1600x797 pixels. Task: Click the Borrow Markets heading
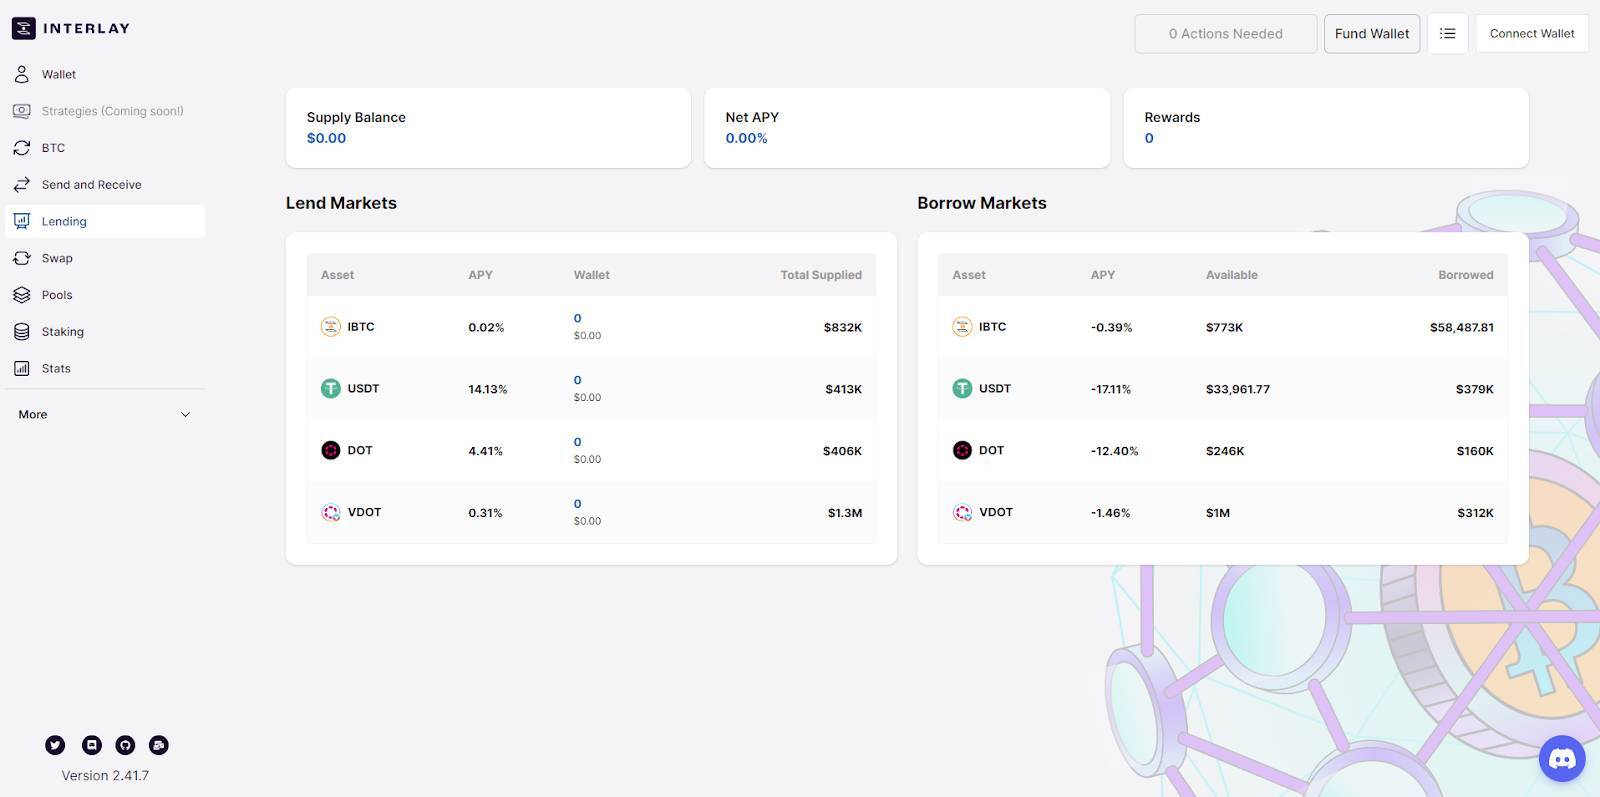coord(982,203)
